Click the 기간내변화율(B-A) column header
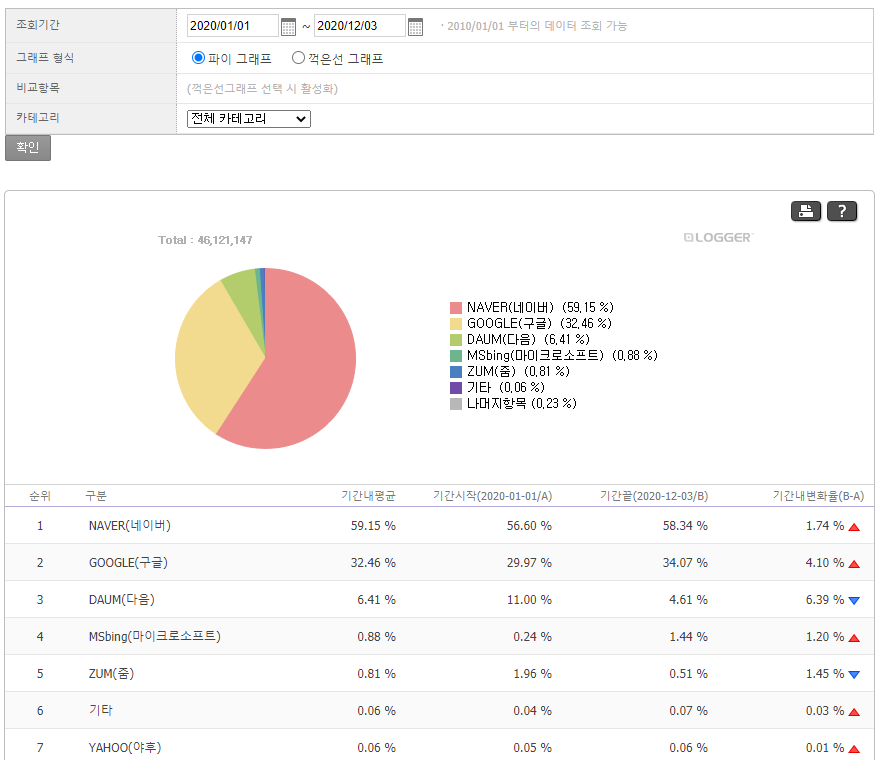879x760 pixels. click(818, 496)
